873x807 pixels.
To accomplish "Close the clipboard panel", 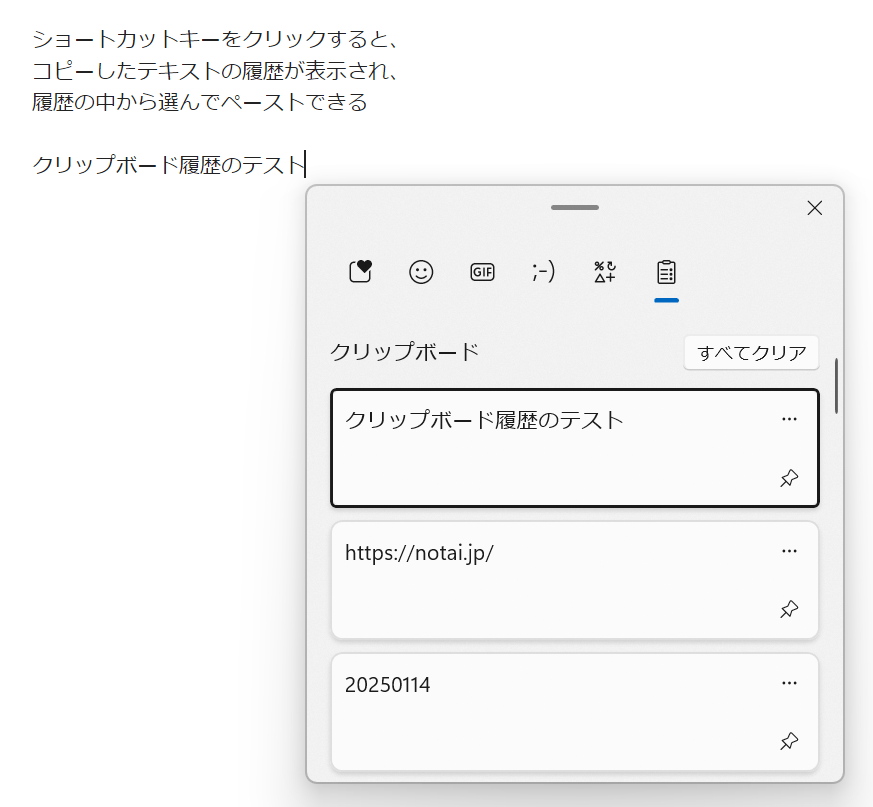I will (814, 208).
